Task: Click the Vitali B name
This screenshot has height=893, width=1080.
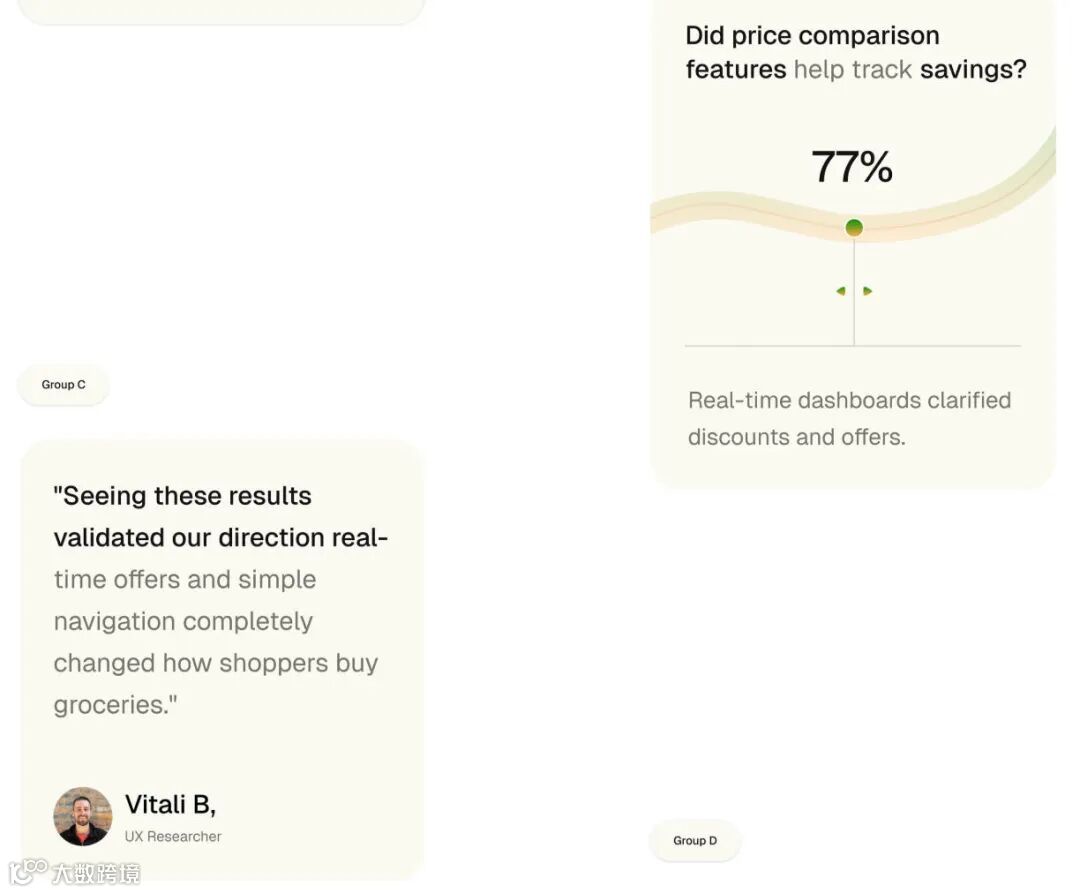Action: coord(170,805)
